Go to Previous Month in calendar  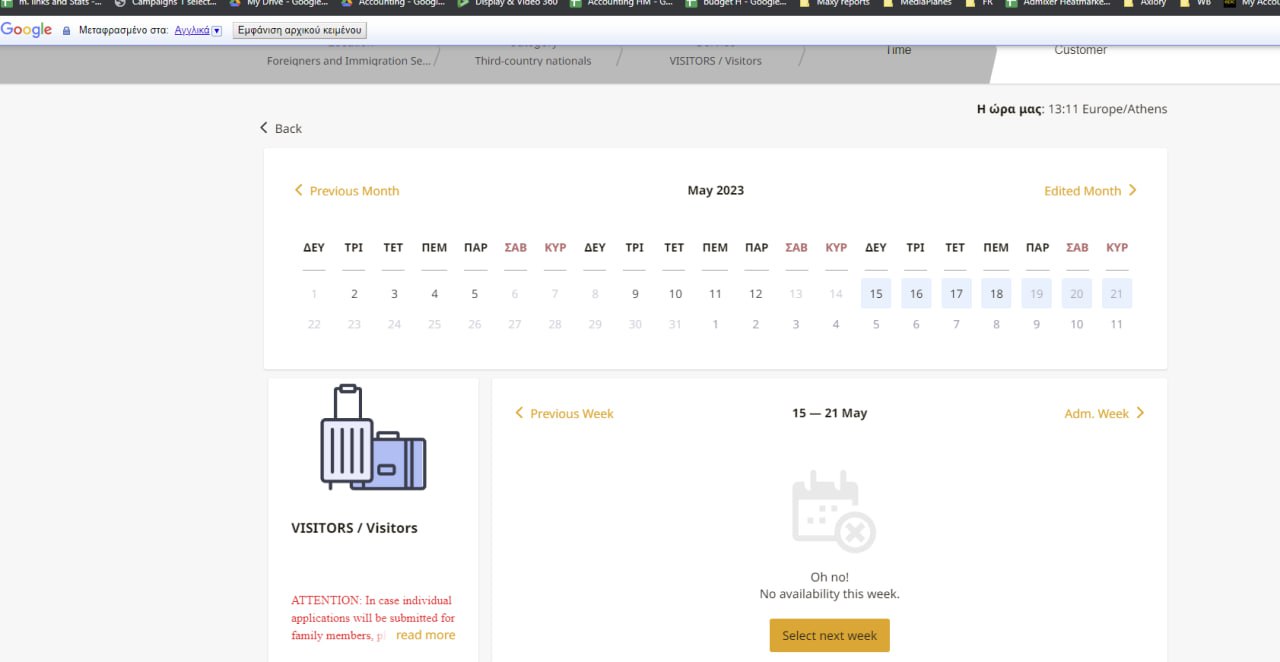click(x=346, y=191)
